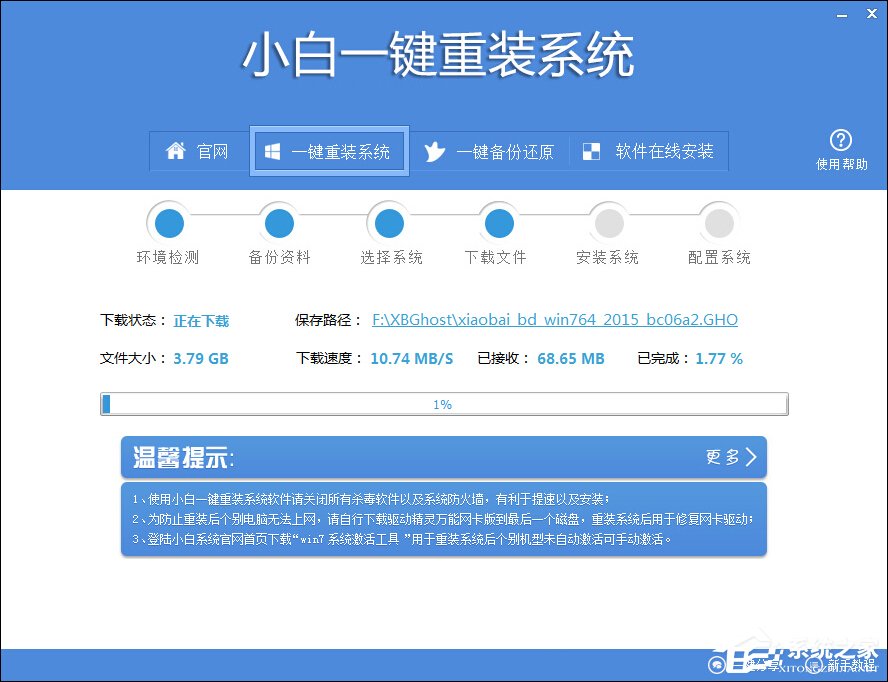Image resolution: width=888 pixels, height=682 pixels.
Task: Select the 配置系统 step circle icon
Action: (718, 223)
